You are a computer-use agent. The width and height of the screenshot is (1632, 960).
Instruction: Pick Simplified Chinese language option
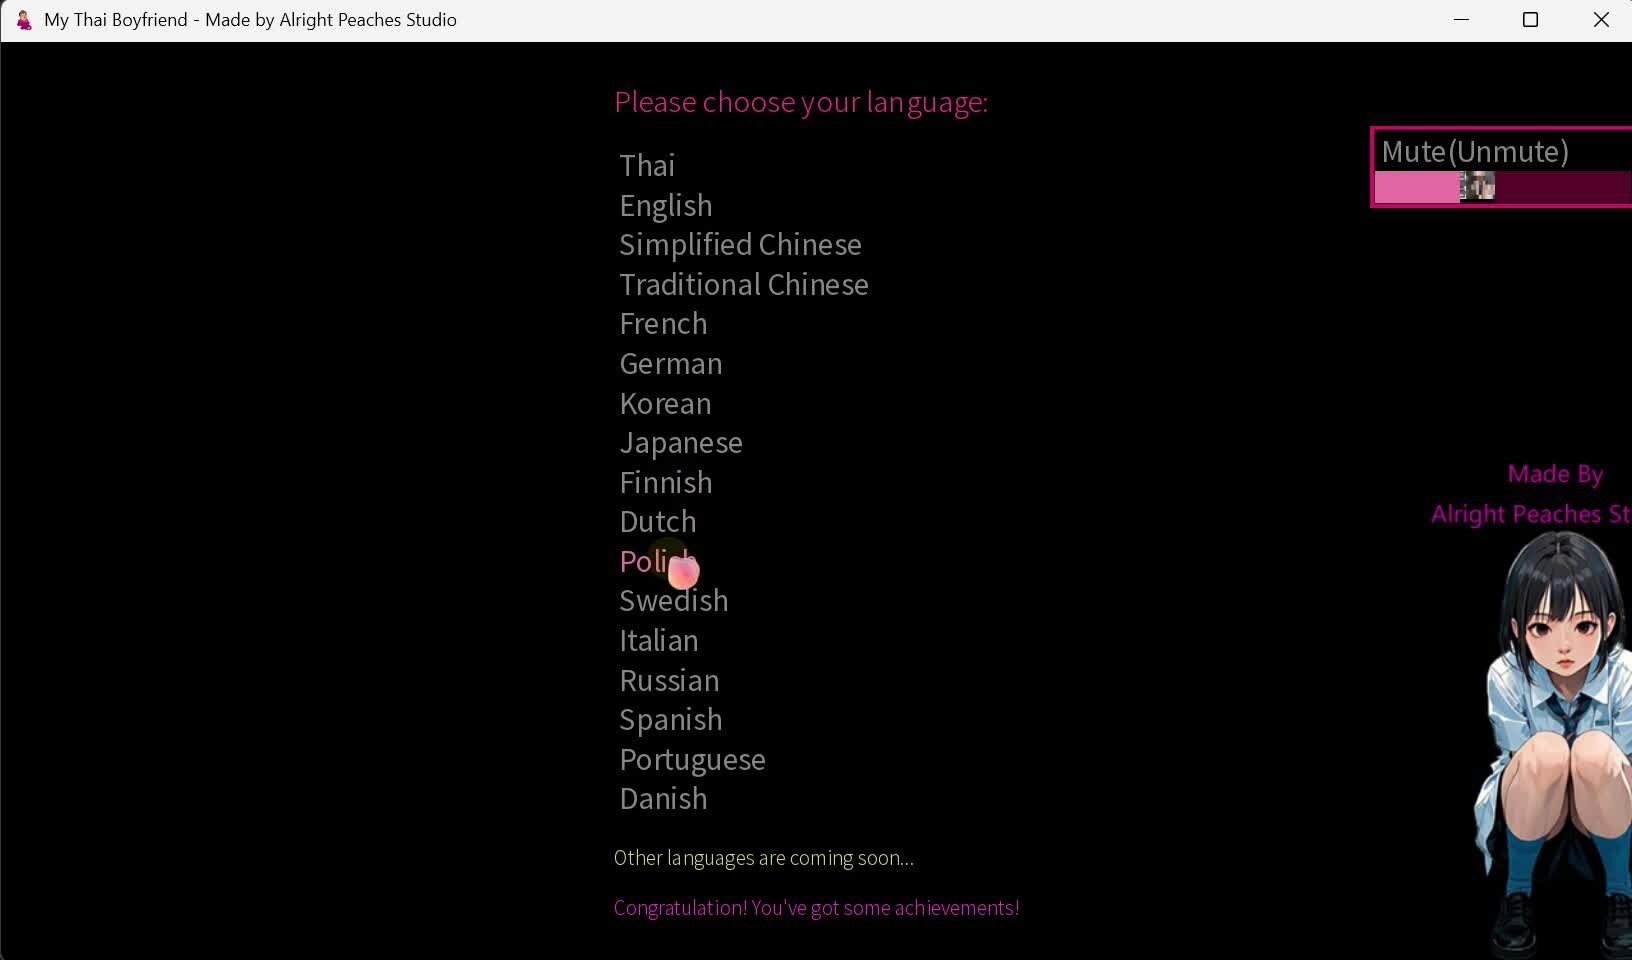pyautogui.click(x=740, y=245)
